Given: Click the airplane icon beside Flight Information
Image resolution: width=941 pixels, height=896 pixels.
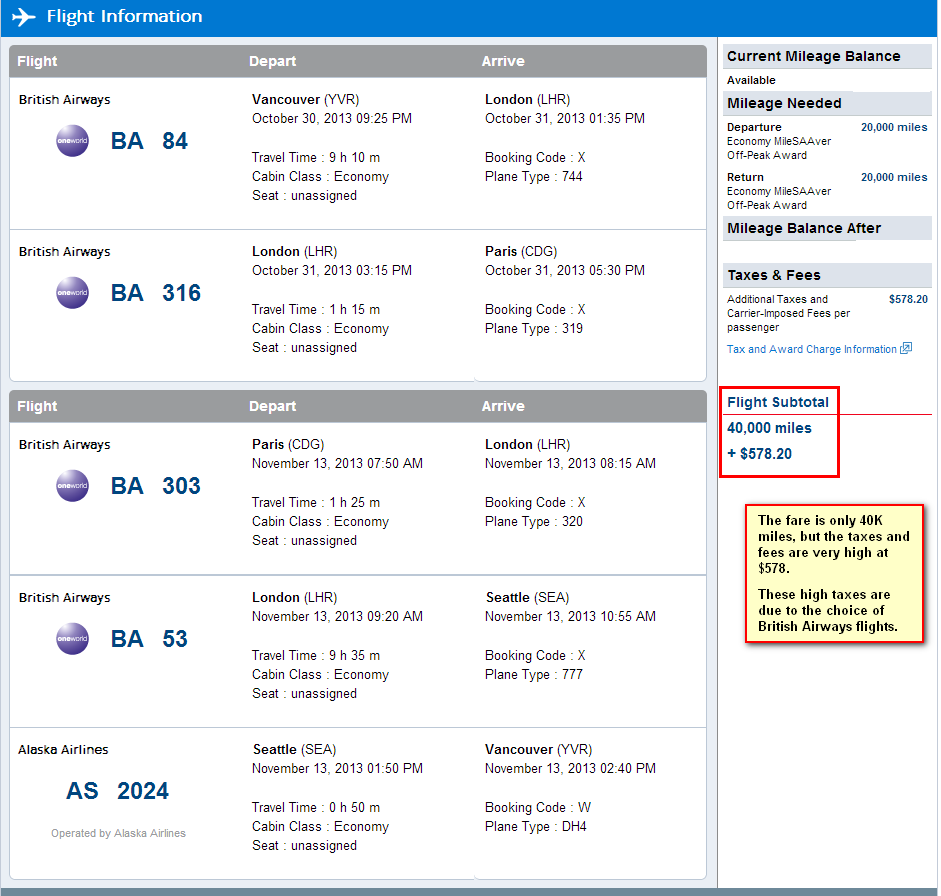Looking at the screenshot, I should click(23, 16).
